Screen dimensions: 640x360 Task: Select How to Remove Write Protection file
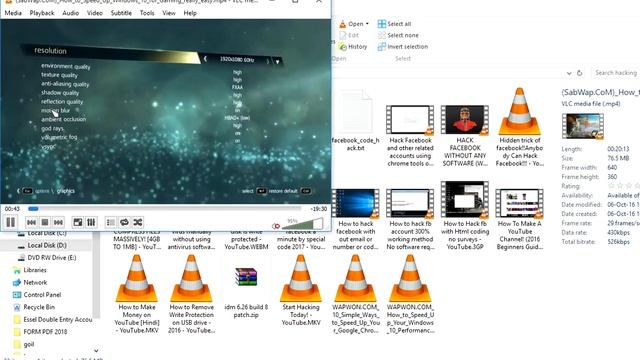tap(191, 294)
